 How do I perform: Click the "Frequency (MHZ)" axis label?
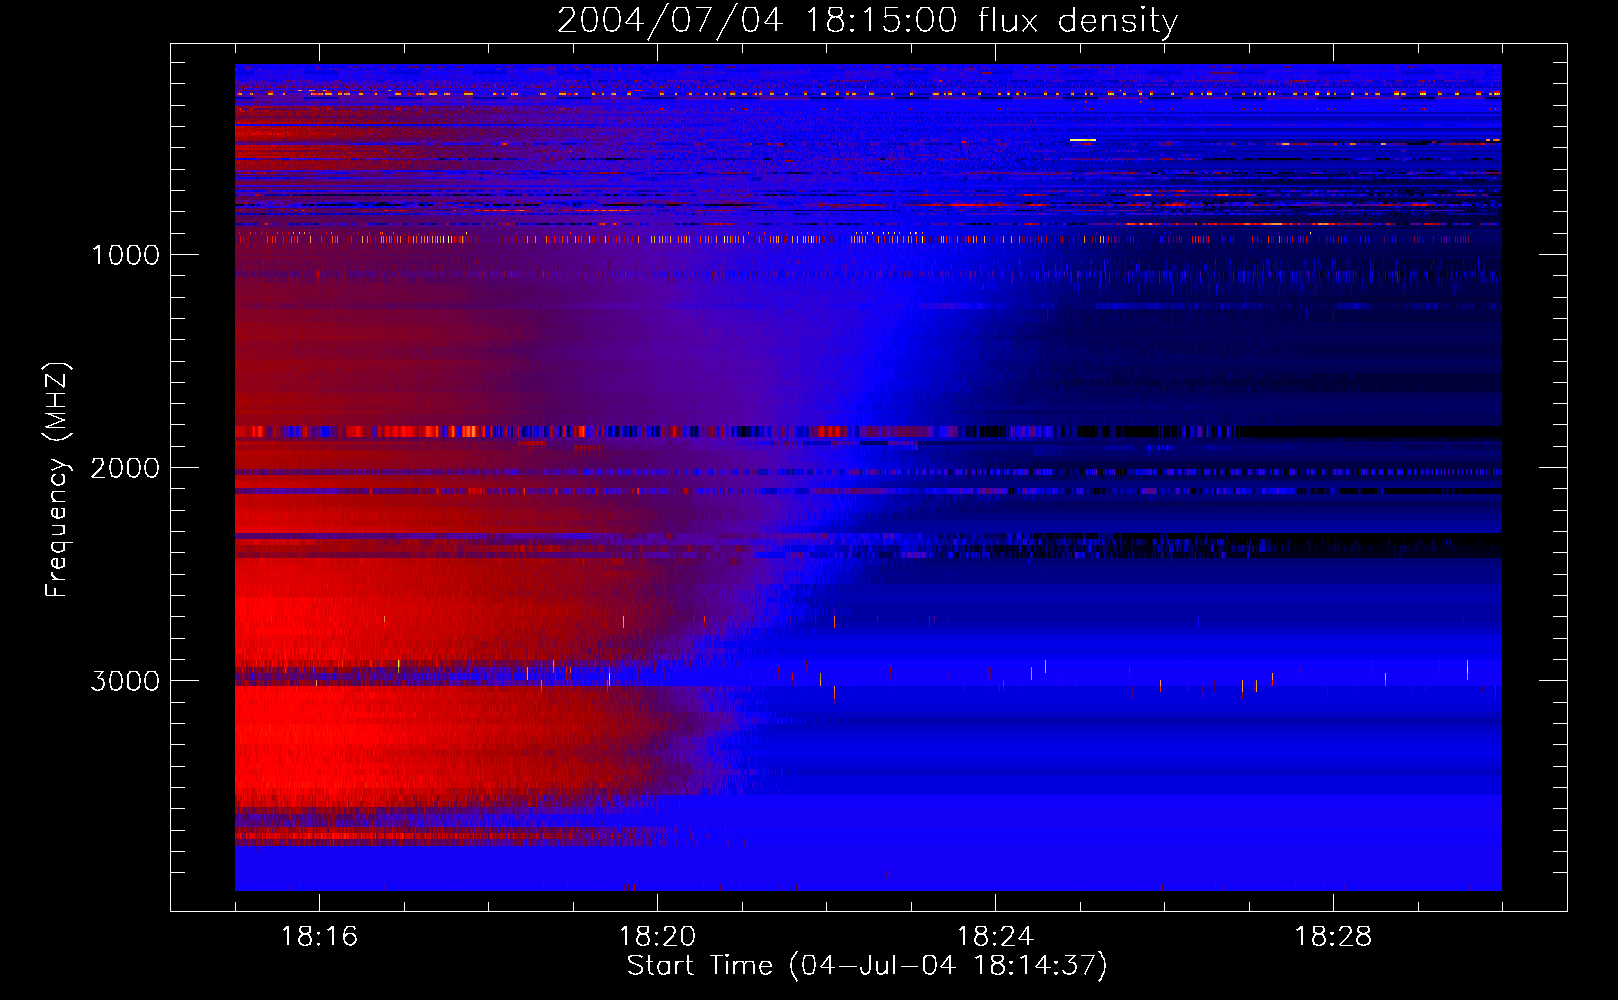[x=58, y=481]
